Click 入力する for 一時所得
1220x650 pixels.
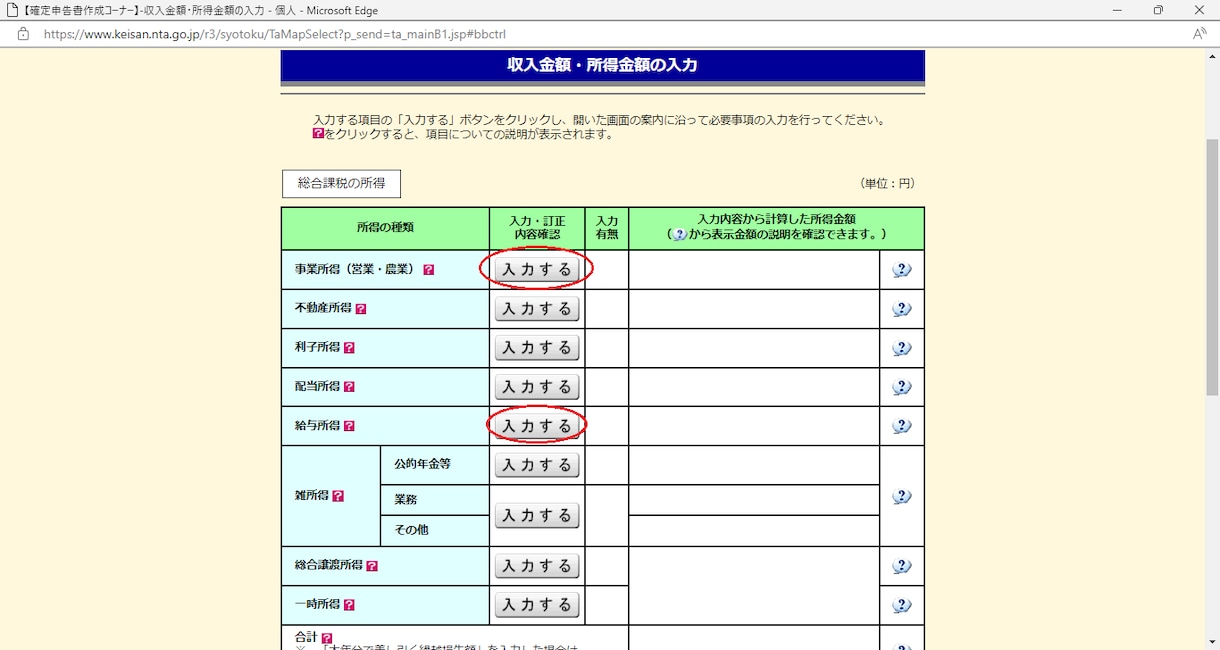click(x=537, y=605)
